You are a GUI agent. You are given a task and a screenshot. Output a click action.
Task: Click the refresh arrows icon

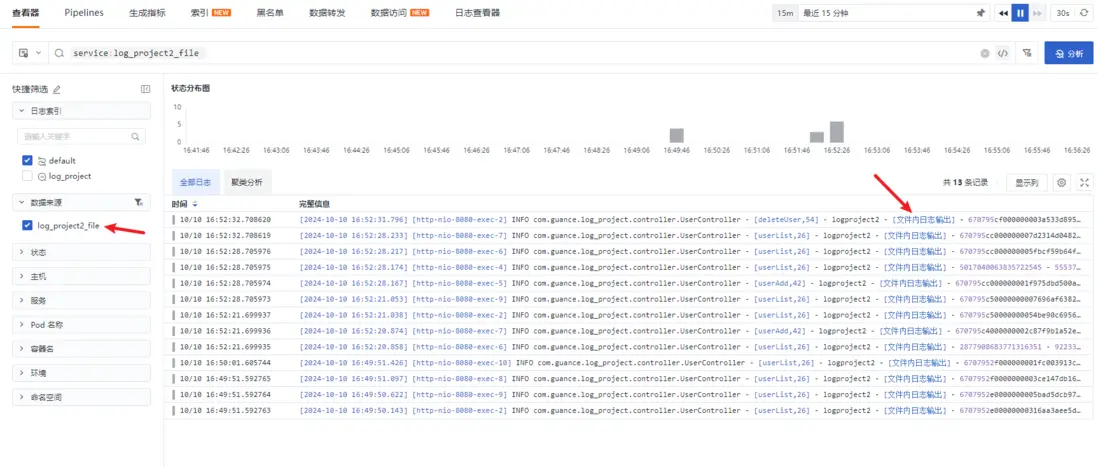(1084, 13)
